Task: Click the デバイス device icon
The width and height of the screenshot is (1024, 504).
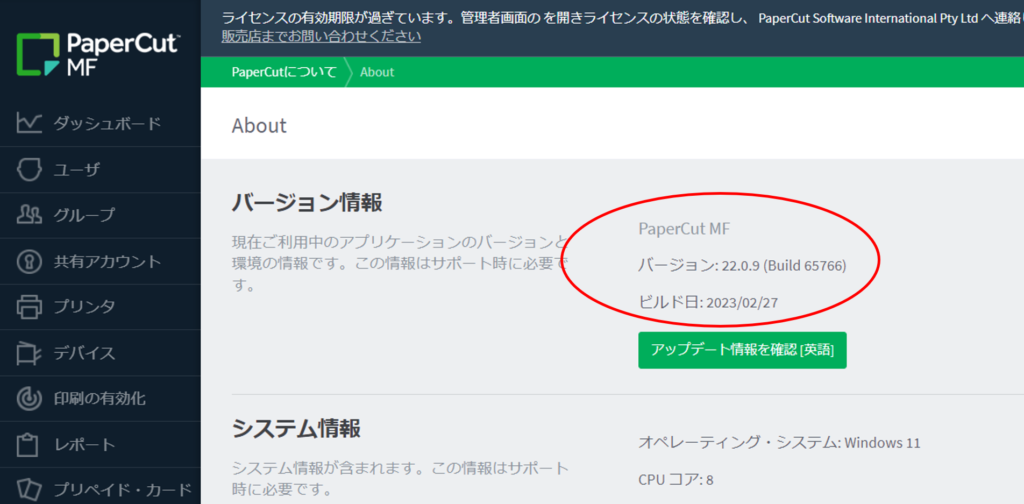Action: coord(29,353)
